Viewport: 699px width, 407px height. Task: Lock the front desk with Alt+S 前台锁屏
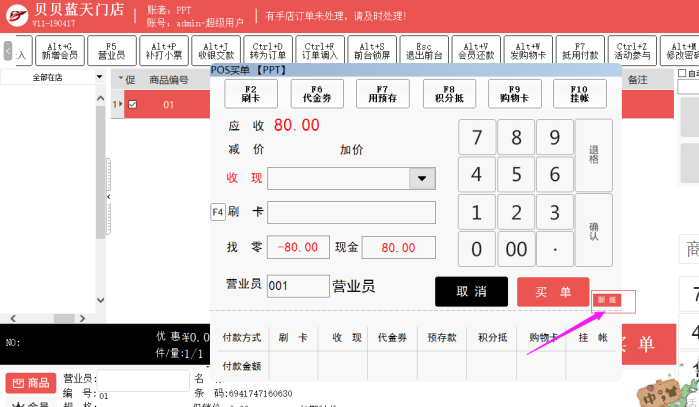(x=372, y=51)
